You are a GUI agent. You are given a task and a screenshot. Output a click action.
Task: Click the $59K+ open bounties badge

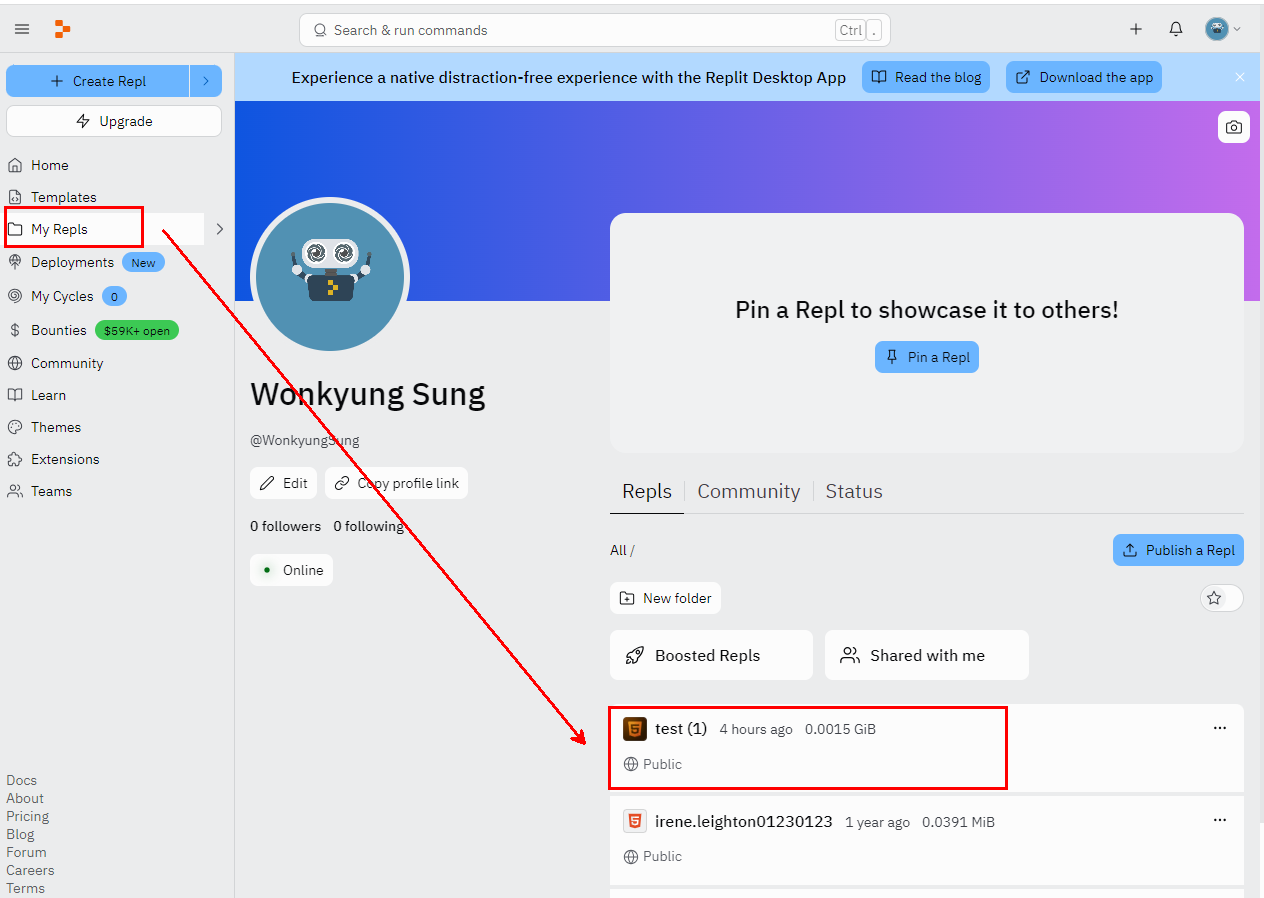[x=137, y=330]
